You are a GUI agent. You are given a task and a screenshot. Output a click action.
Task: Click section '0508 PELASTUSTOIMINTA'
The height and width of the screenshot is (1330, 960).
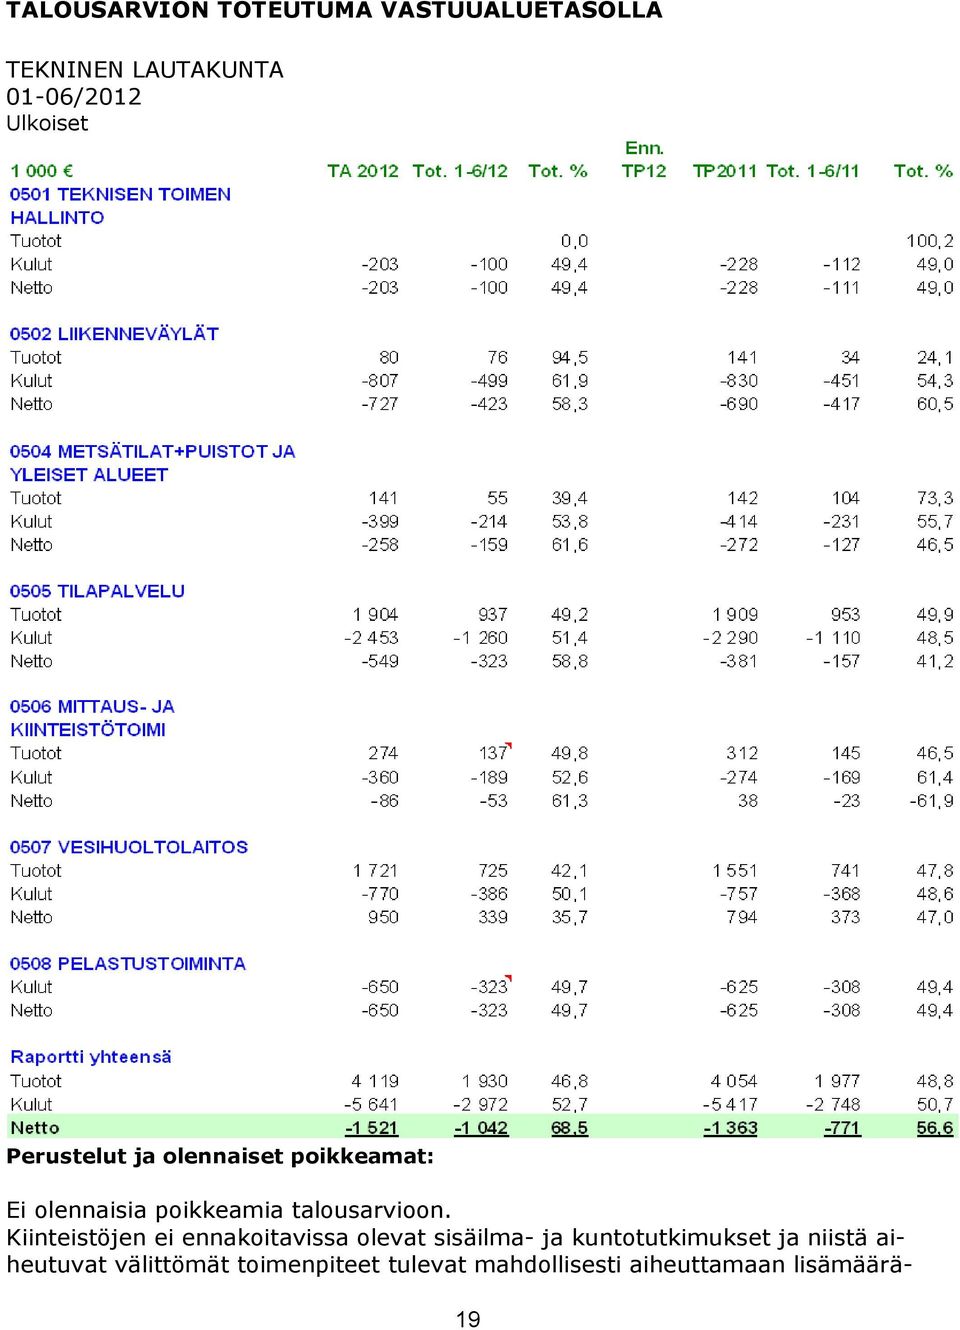127,964
